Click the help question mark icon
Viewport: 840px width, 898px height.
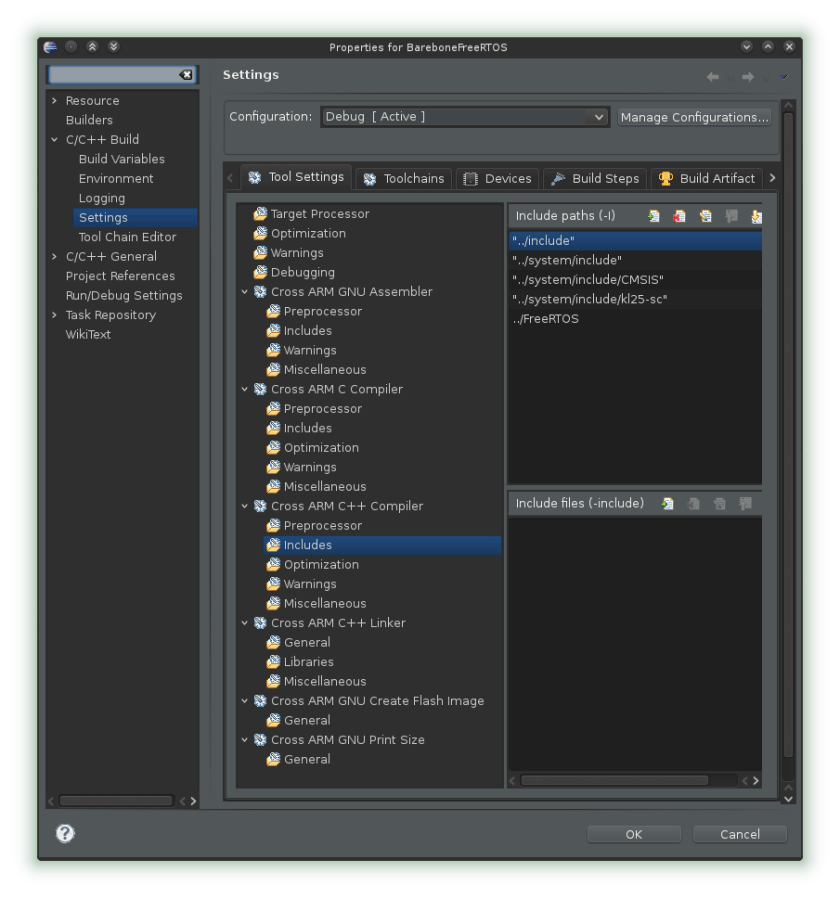(65, 833)
